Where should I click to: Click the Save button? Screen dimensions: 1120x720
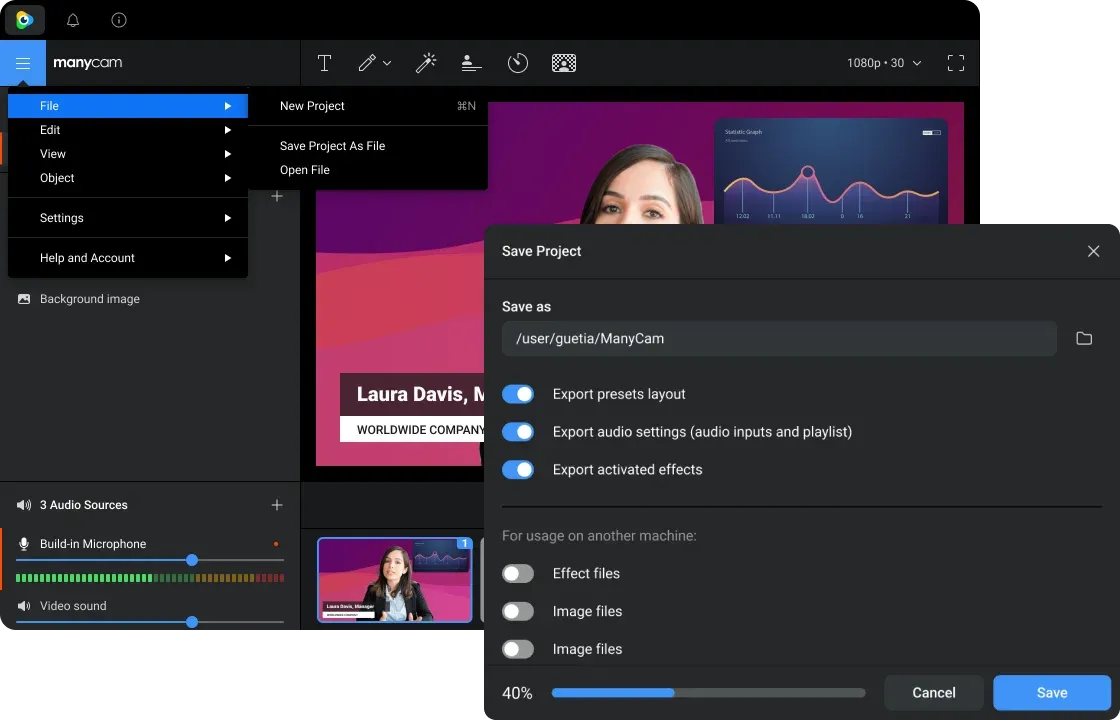click(x=1051, y=693)
